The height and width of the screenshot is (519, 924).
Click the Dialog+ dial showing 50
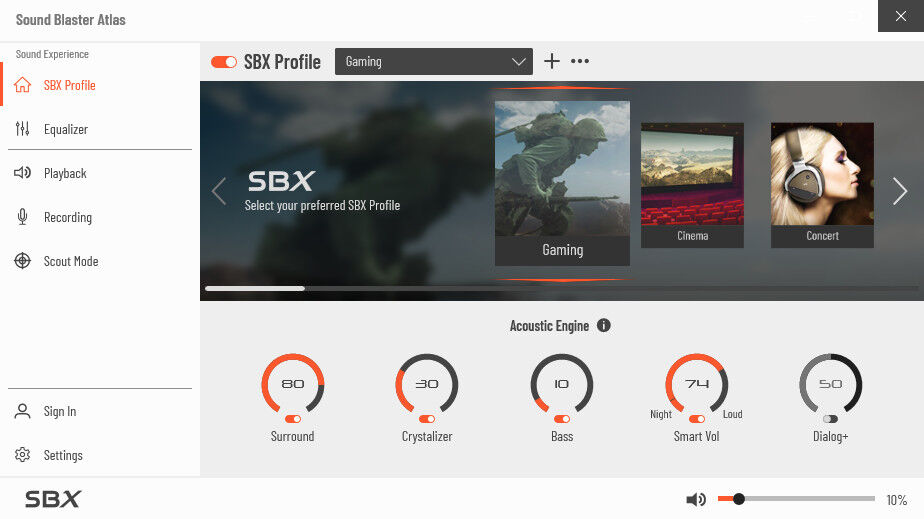(830, 384)
